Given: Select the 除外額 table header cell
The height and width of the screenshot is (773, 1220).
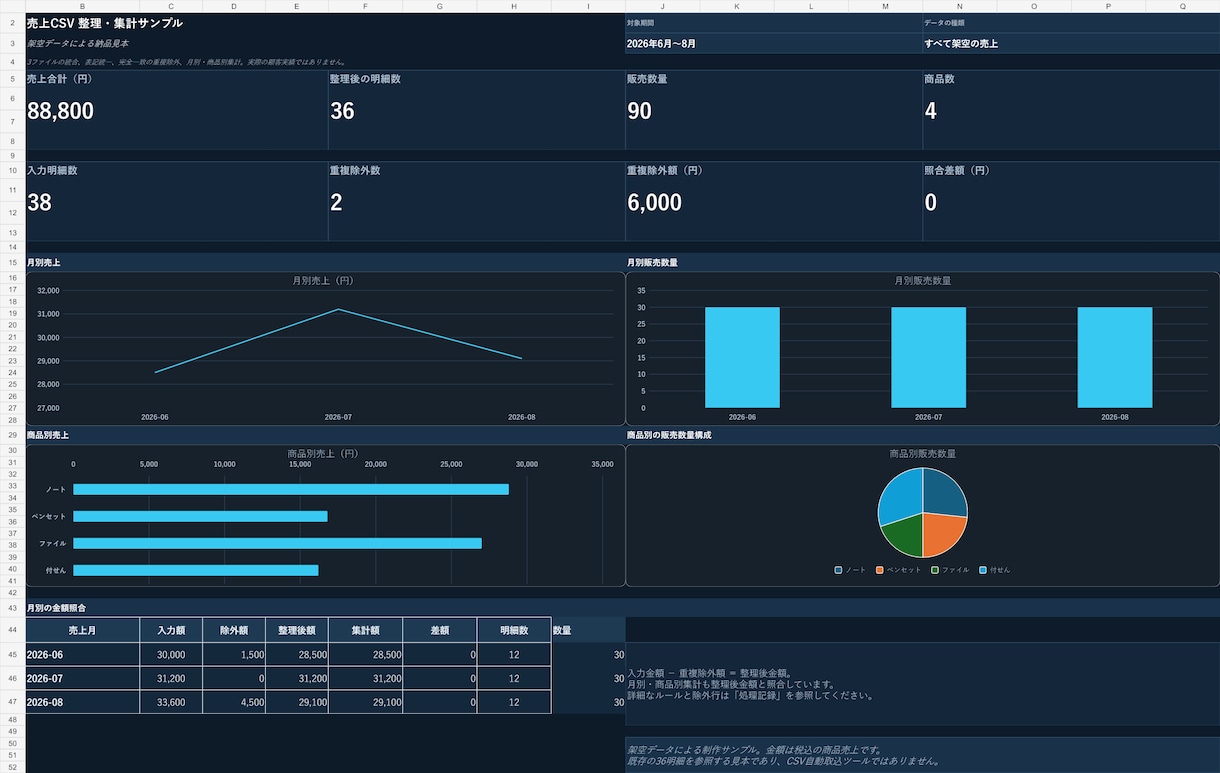Looking at the screenshot, I should click(234, 630).
